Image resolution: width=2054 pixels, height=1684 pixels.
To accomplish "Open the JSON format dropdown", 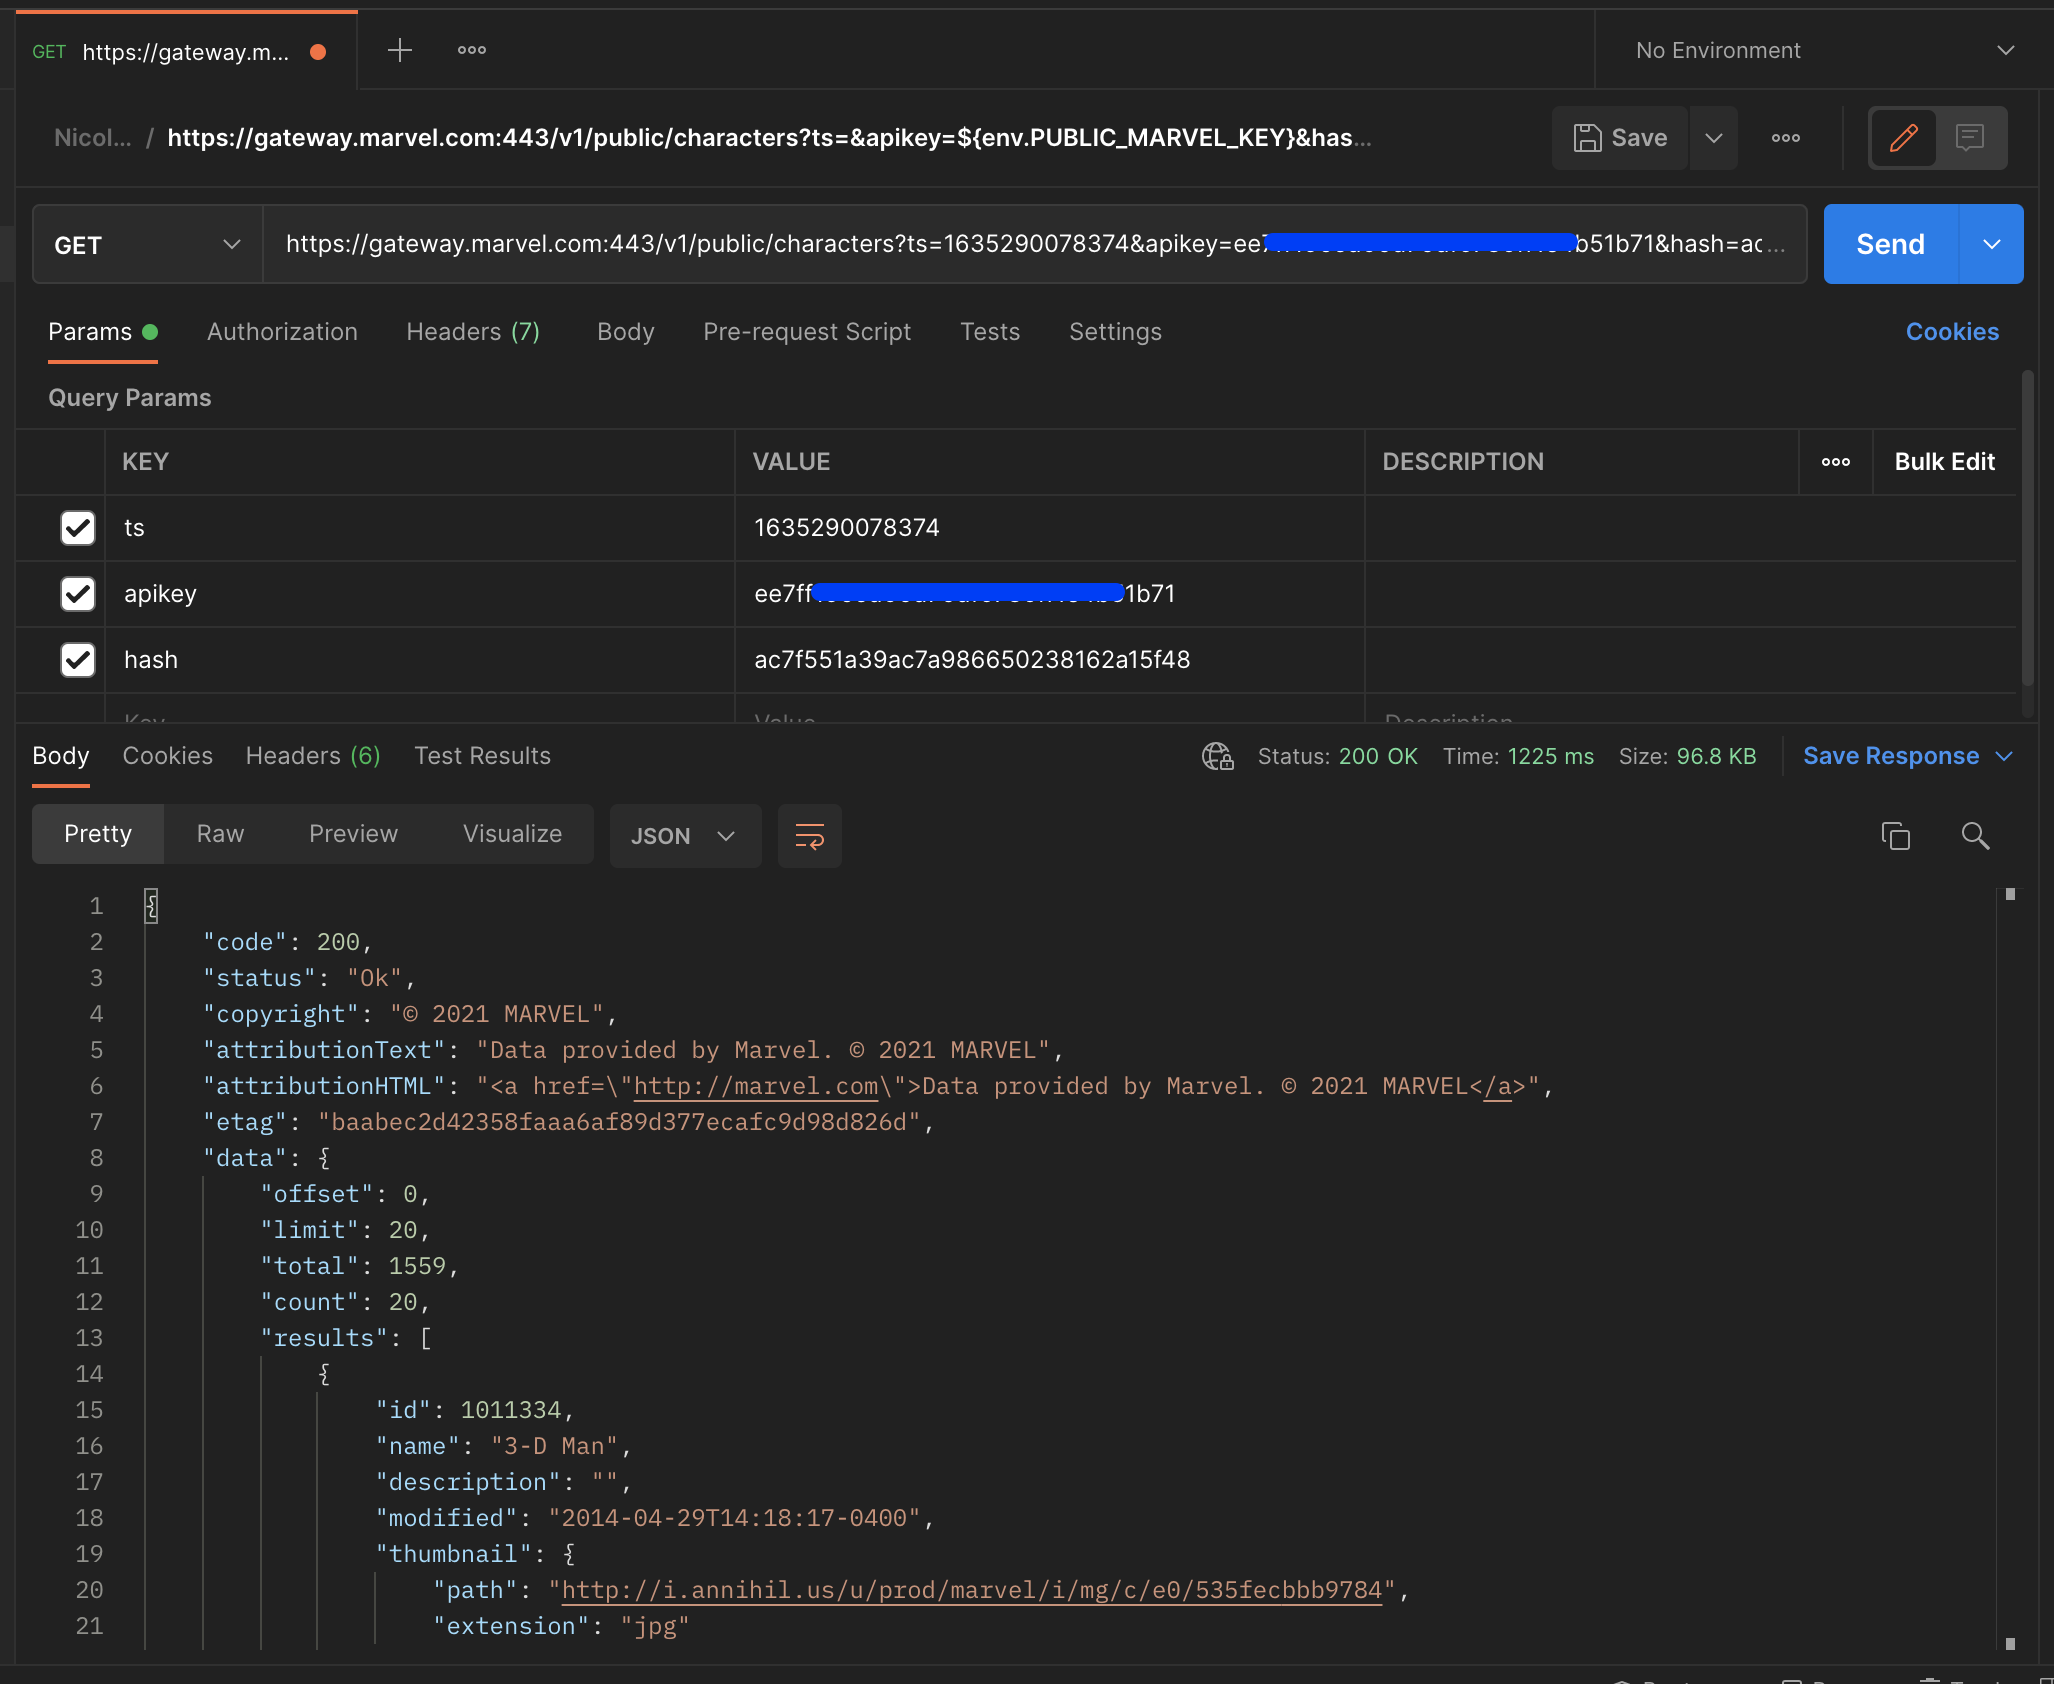I will click(x=685, y=836).
